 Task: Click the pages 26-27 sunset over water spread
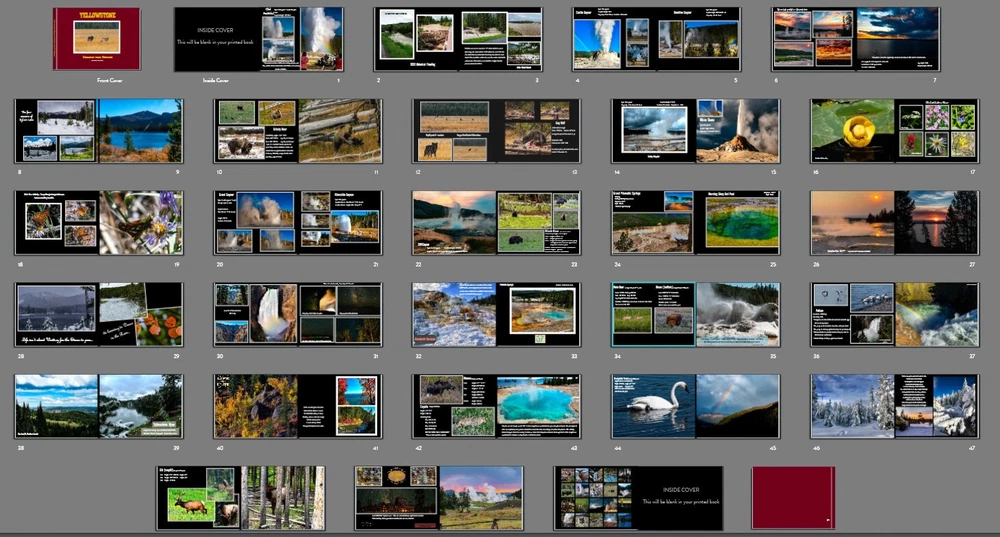[x=894, y=222]
